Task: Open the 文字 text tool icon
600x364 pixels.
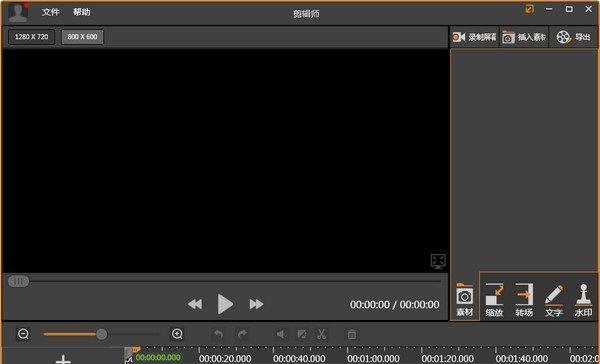Action: (x=554, y=300)
